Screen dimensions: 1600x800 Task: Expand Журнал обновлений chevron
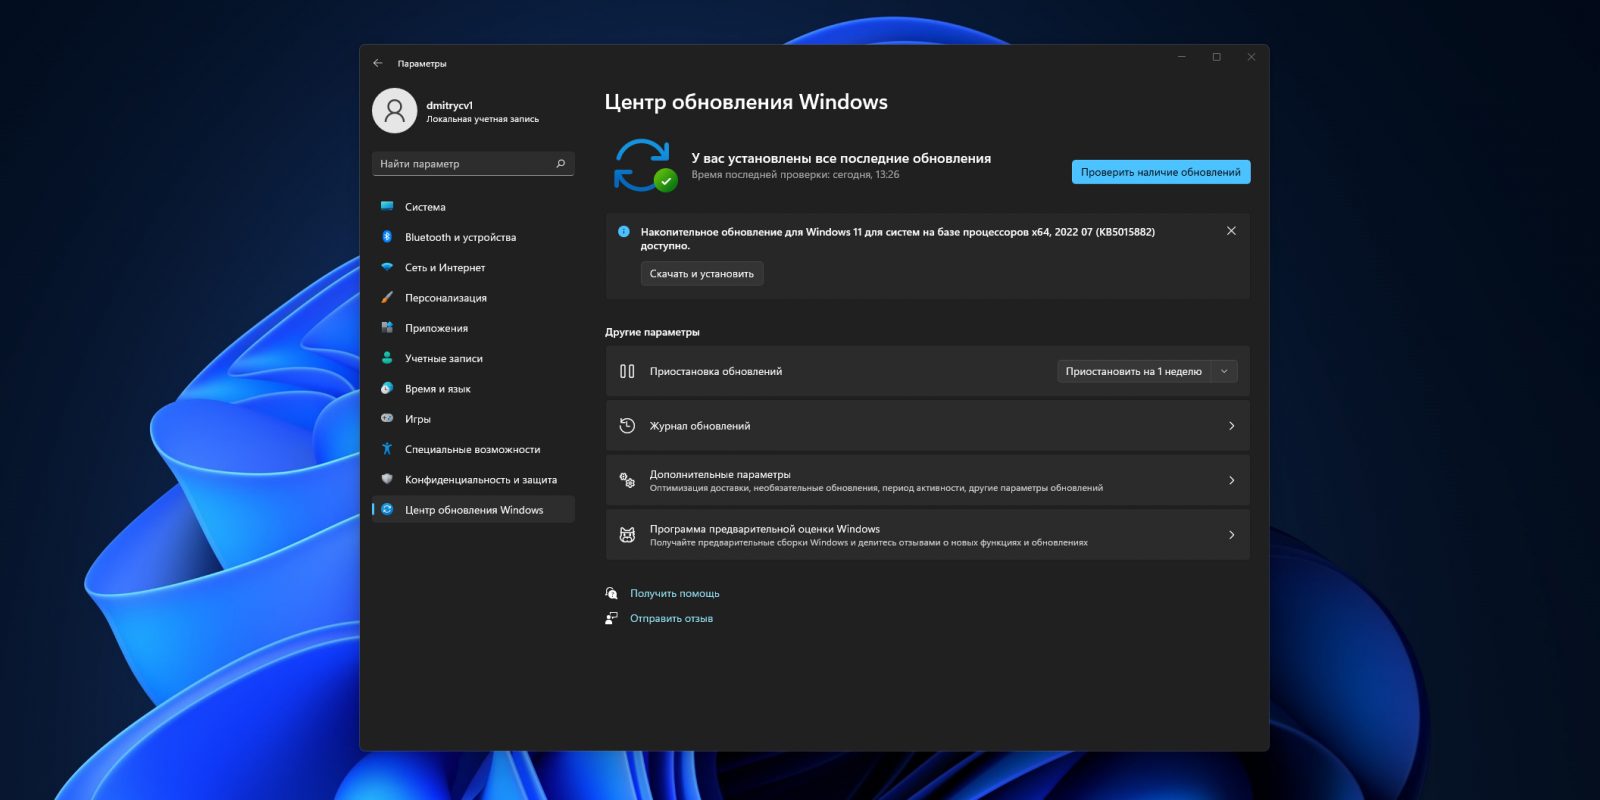pos(1231,426)
